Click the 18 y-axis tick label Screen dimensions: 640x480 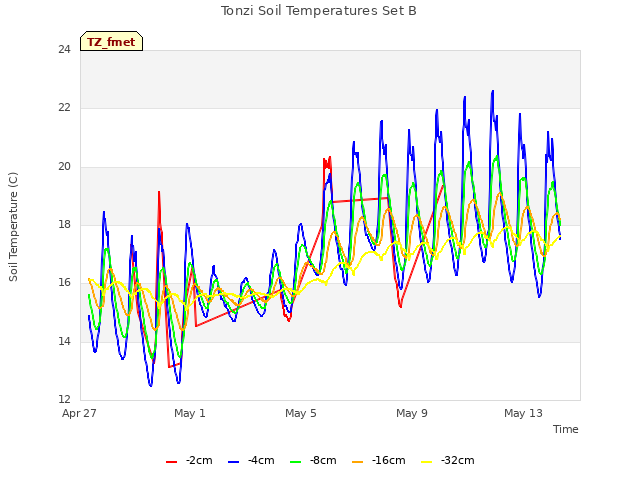(x=64, y=224)
